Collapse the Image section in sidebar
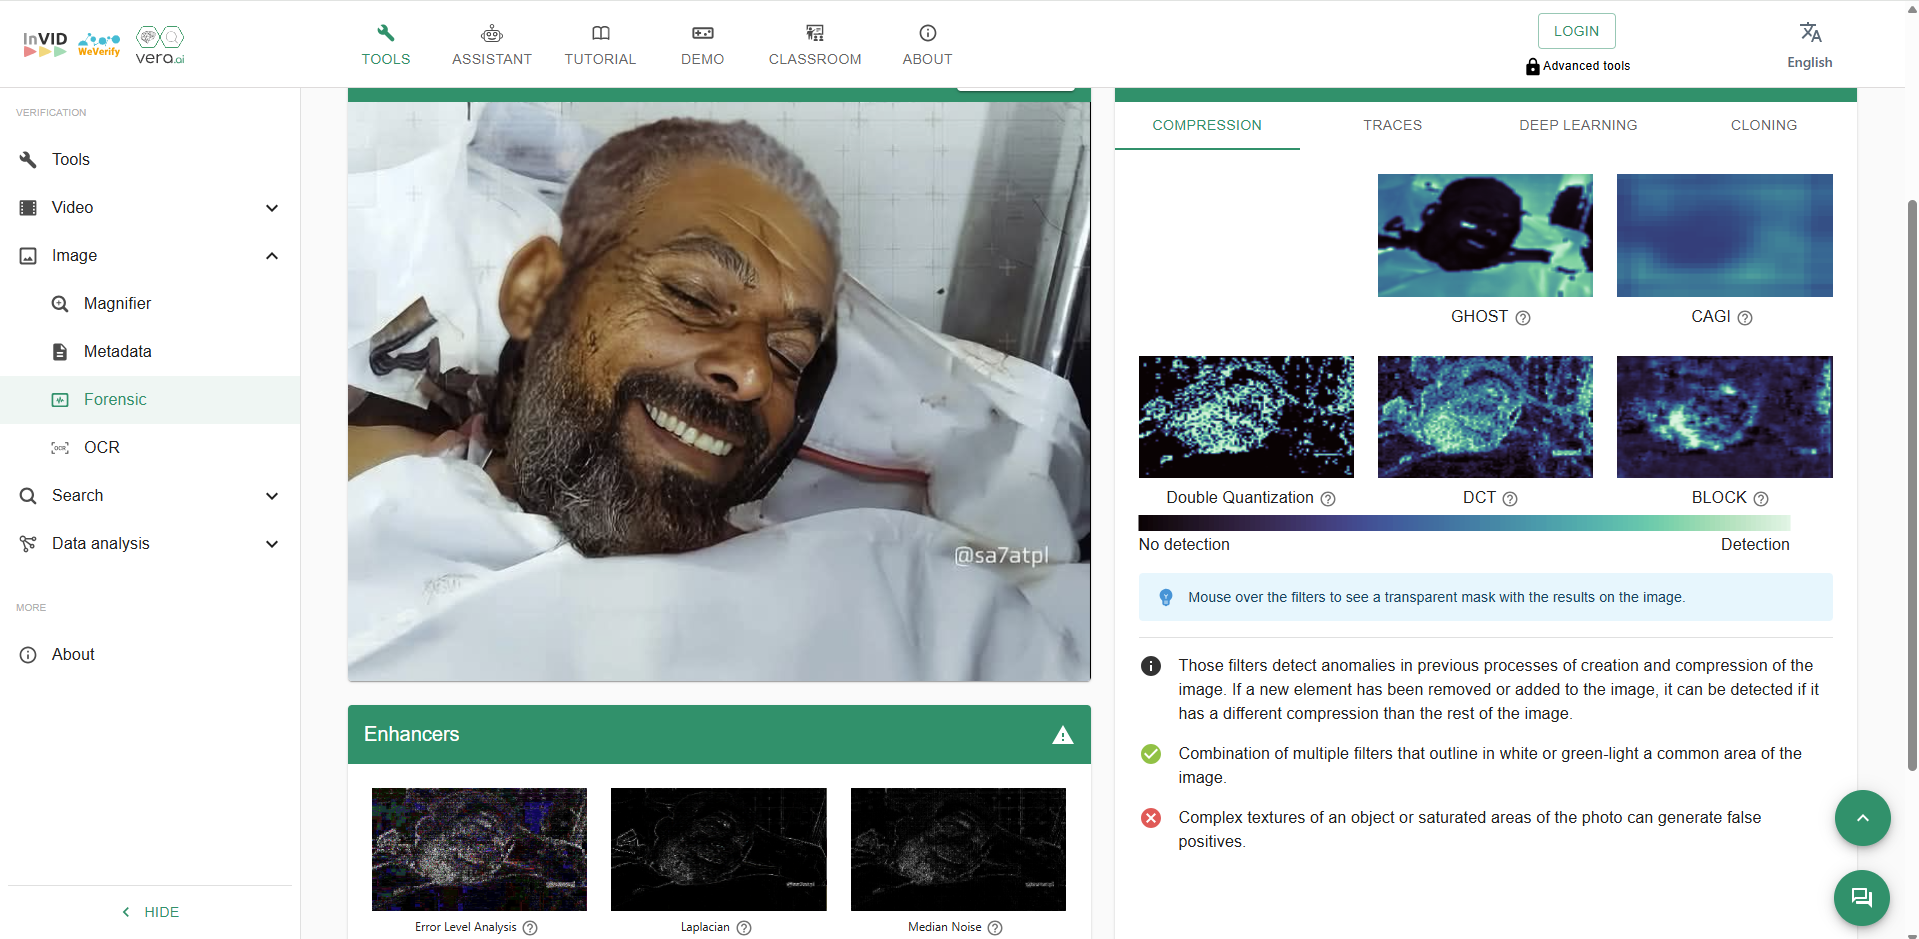 271,256
